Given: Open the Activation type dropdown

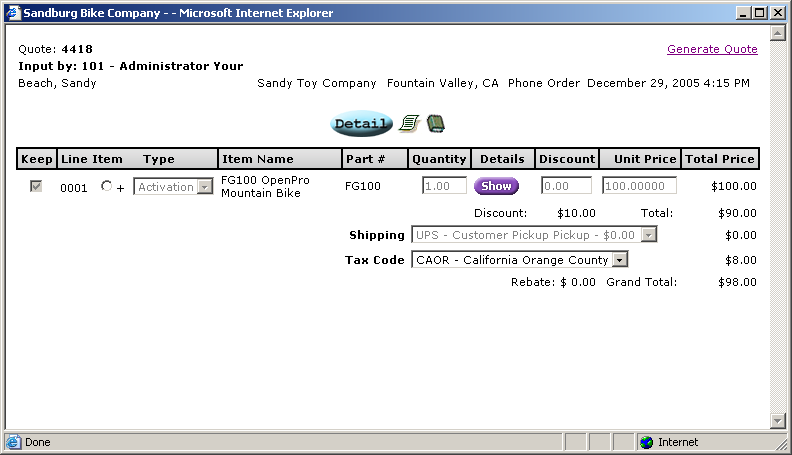Looking at the screenshot, I should [205, 186].
